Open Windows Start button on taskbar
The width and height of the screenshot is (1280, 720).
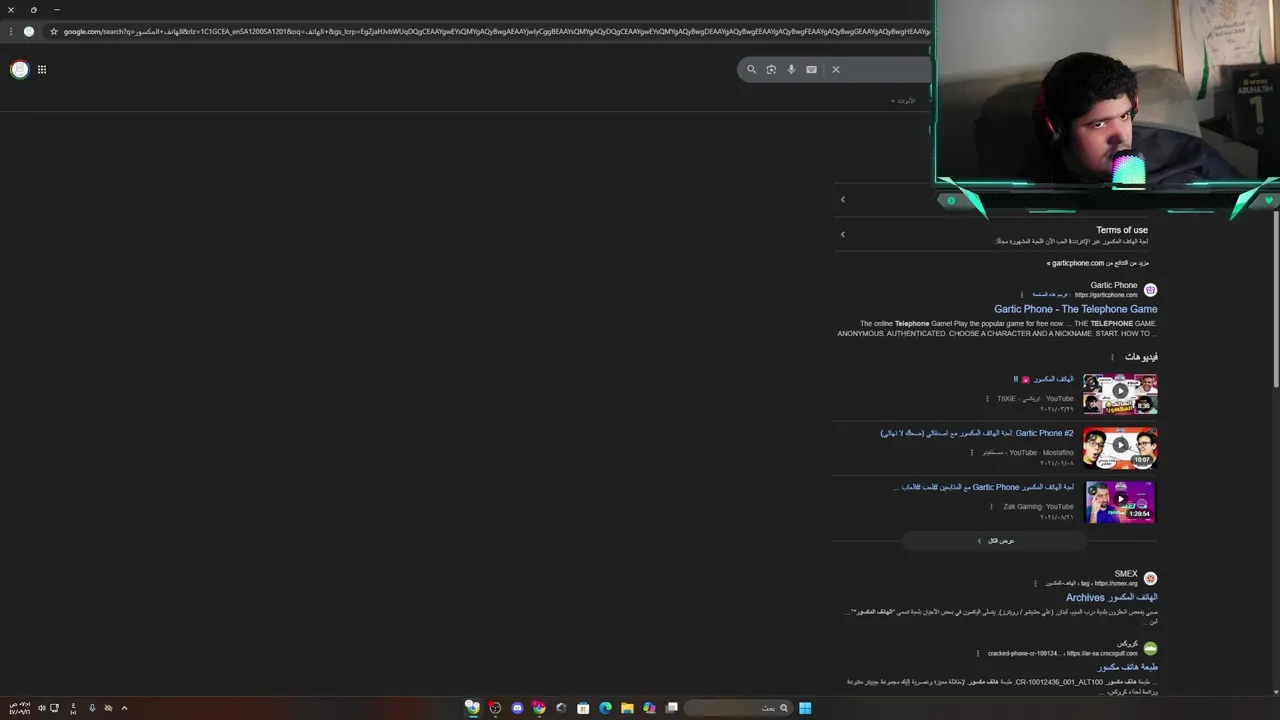(x=805, y=708)
